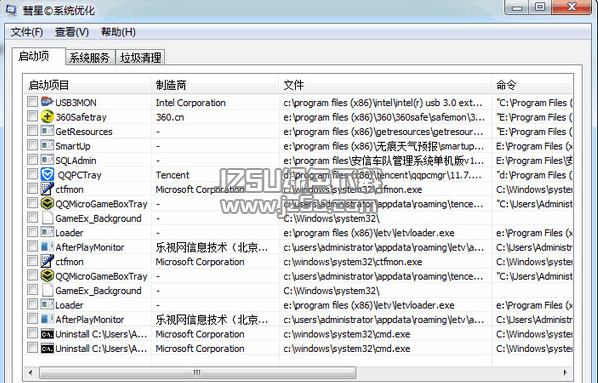
Task: Click the scrollbar right arrow
Action: (565, 372)
